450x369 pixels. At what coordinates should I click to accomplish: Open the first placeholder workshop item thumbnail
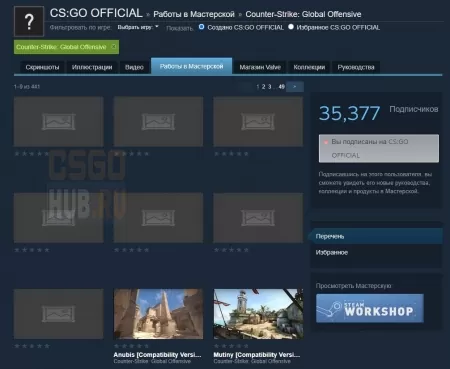point(59,122)
